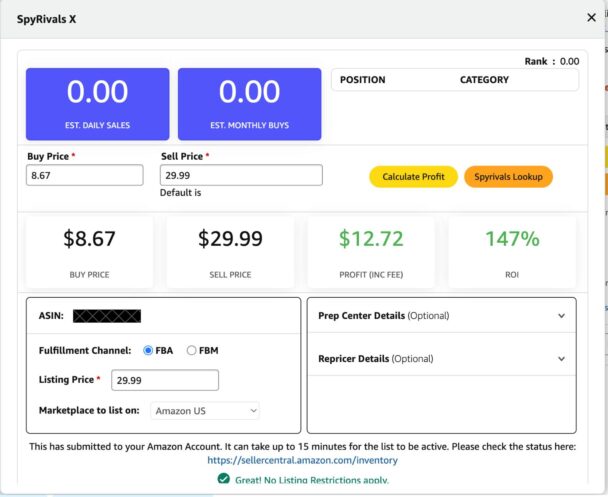Viewport: 608px width, 497px height.
Task: Open the Seller Central inventory link
Action: tap(302, 461)
